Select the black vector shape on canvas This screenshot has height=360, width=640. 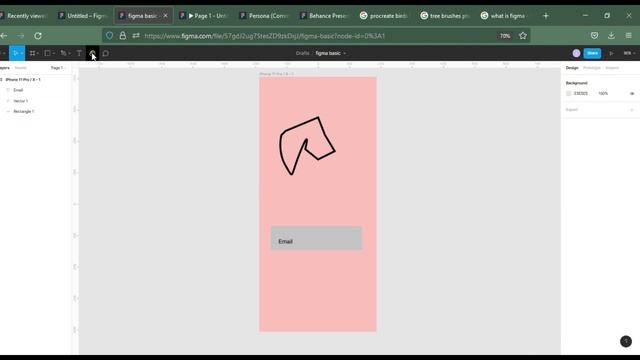pos(307,146)
